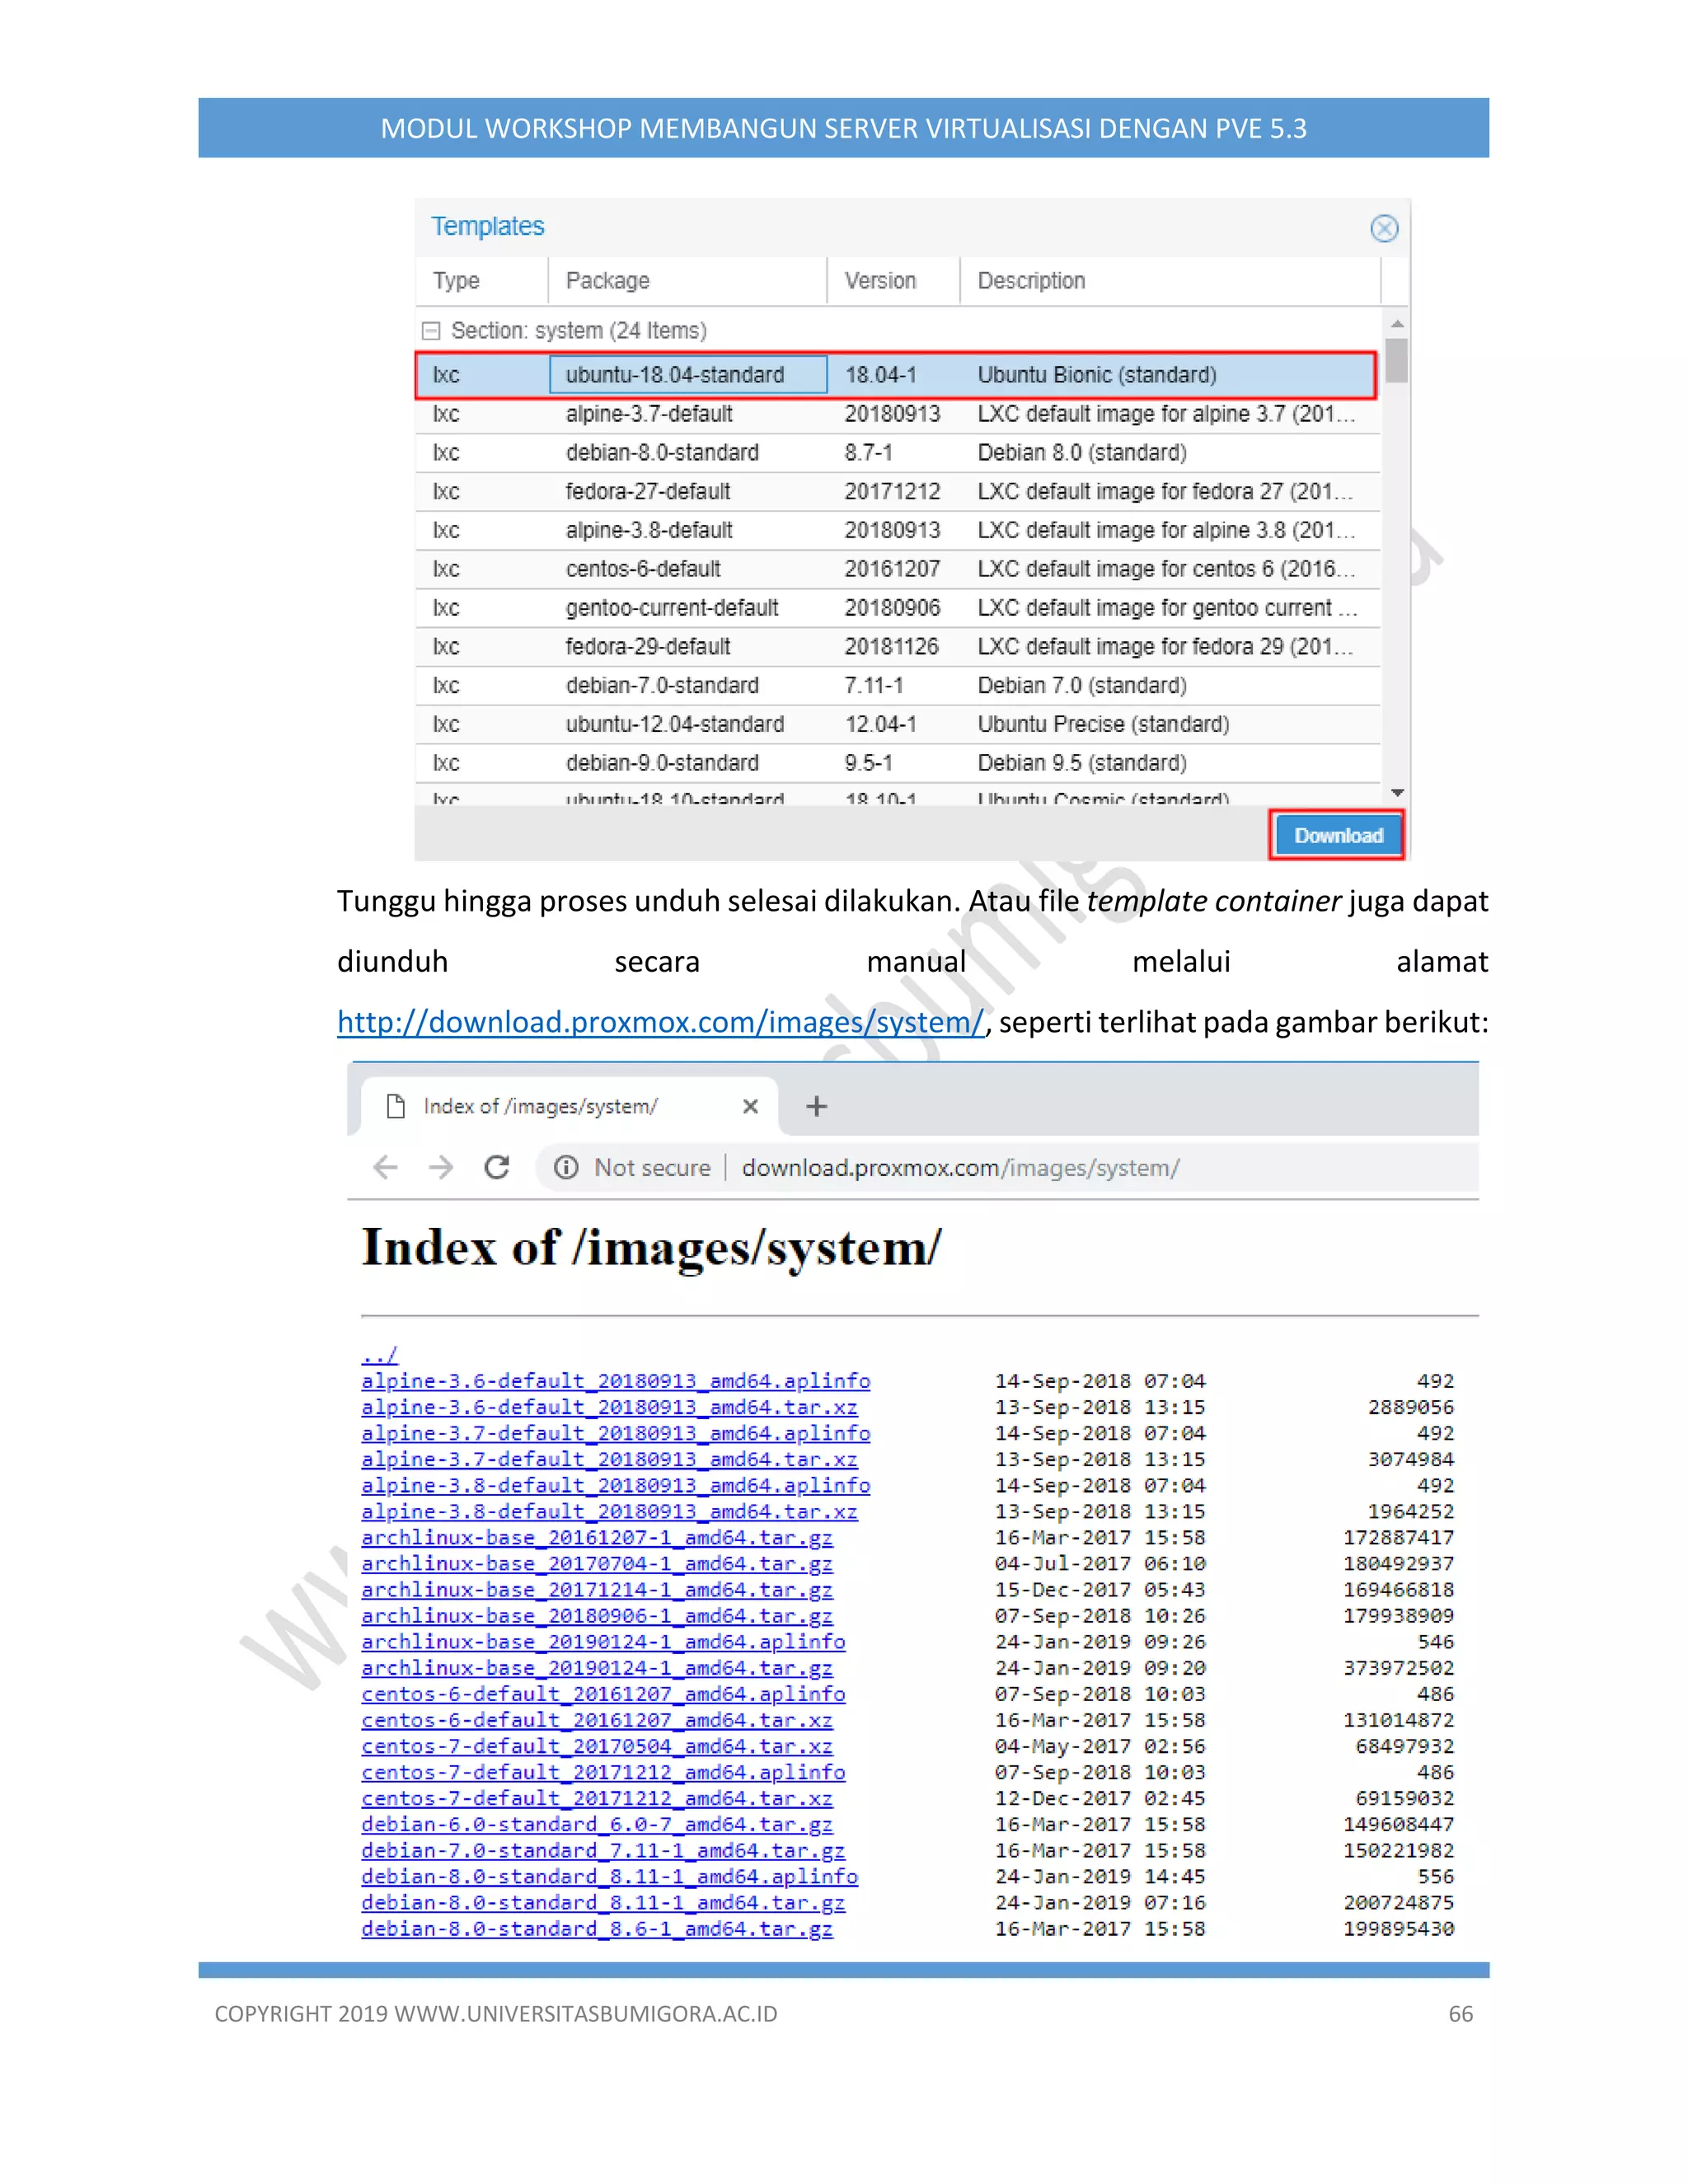Switch to the Index of /images/system/ browser tab
This screenshot has width=1688, height=2184.
(570, 1106)
